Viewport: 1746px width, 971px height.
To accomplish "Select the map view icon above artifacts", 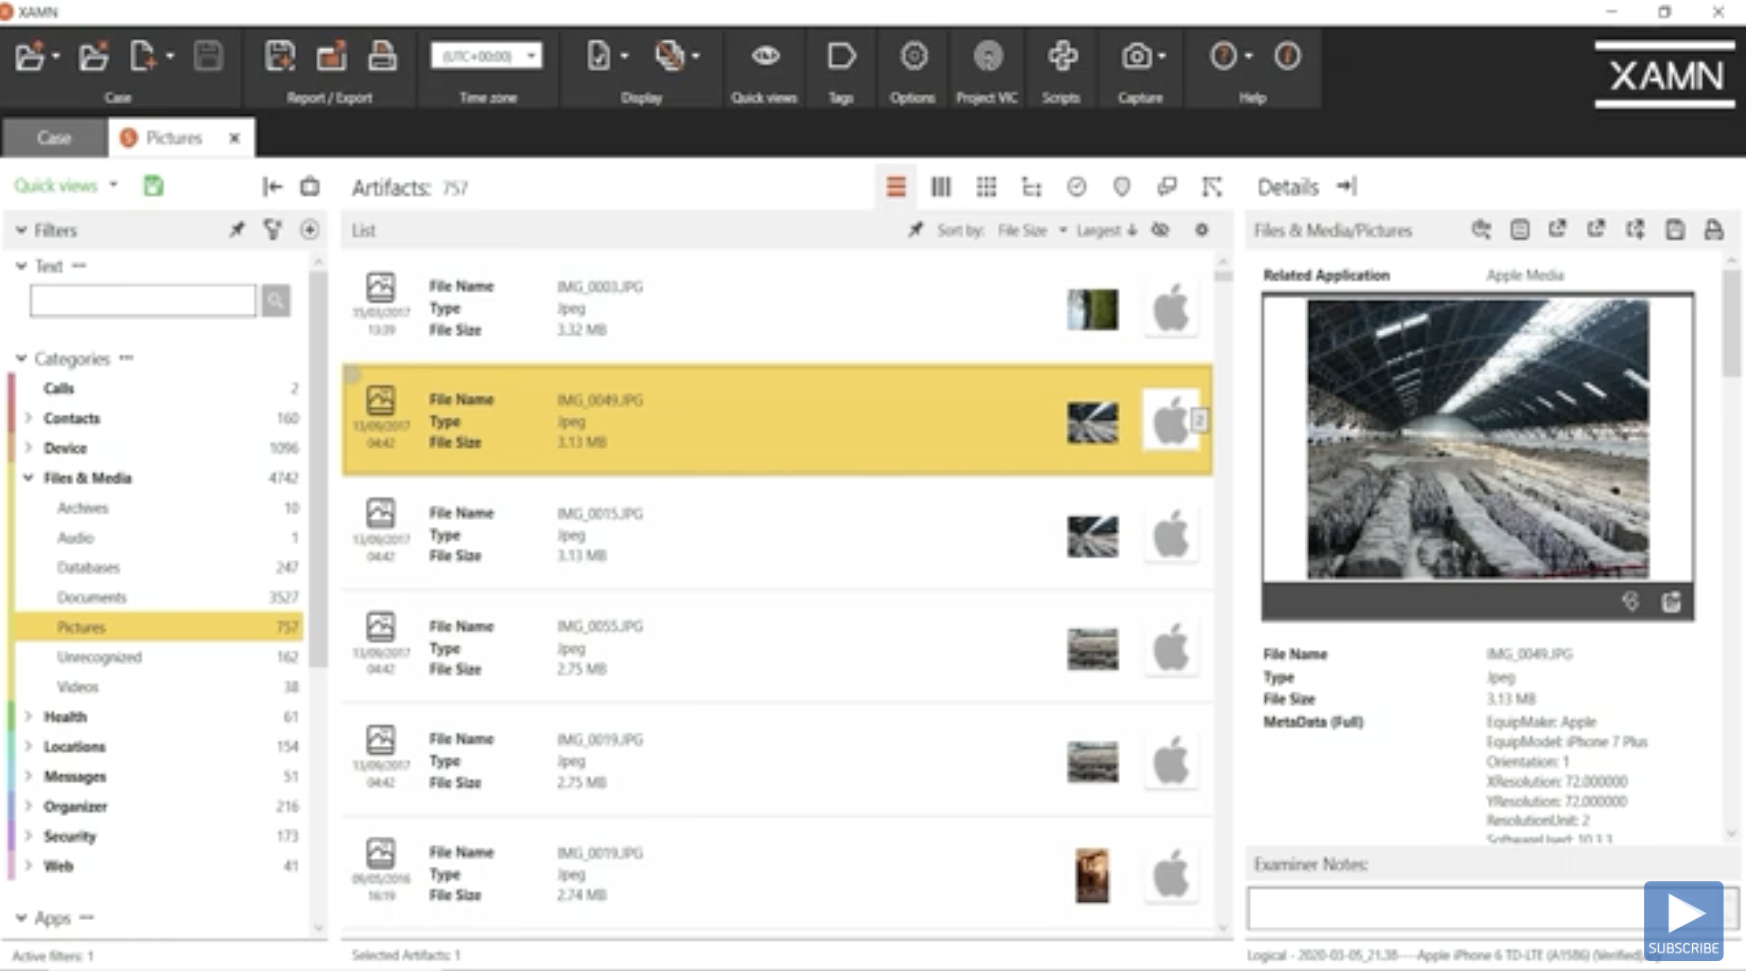I will tap(1121, 187).
